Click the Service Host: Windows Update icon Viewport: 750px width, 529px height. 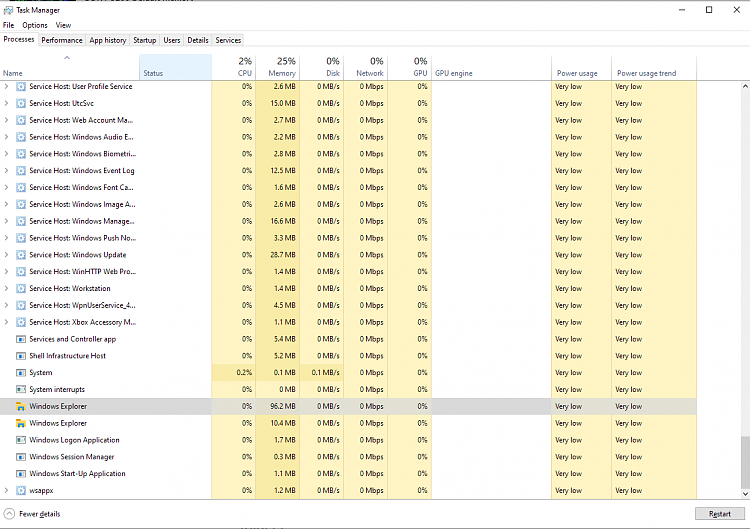point(21,255)
